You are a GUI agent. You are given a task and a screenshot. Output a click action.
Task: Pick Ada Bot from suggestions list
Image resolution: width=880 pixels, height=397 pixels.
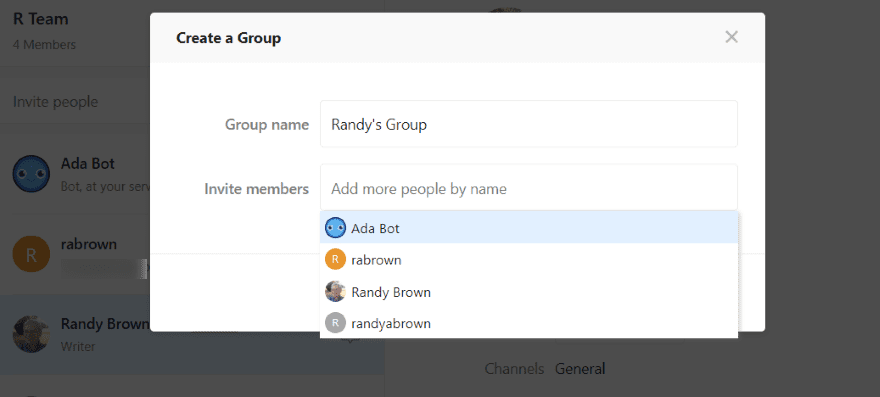pos(529,228)
